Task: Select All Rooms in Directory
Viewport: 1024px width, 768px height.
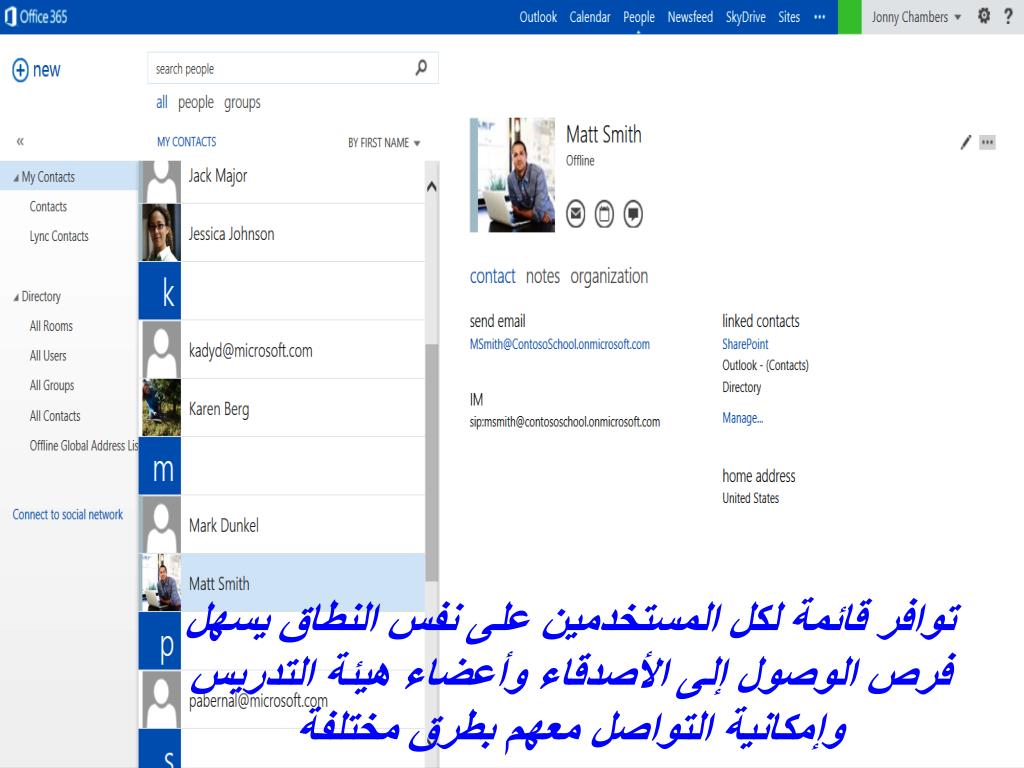Action: [x=51, y=326]
